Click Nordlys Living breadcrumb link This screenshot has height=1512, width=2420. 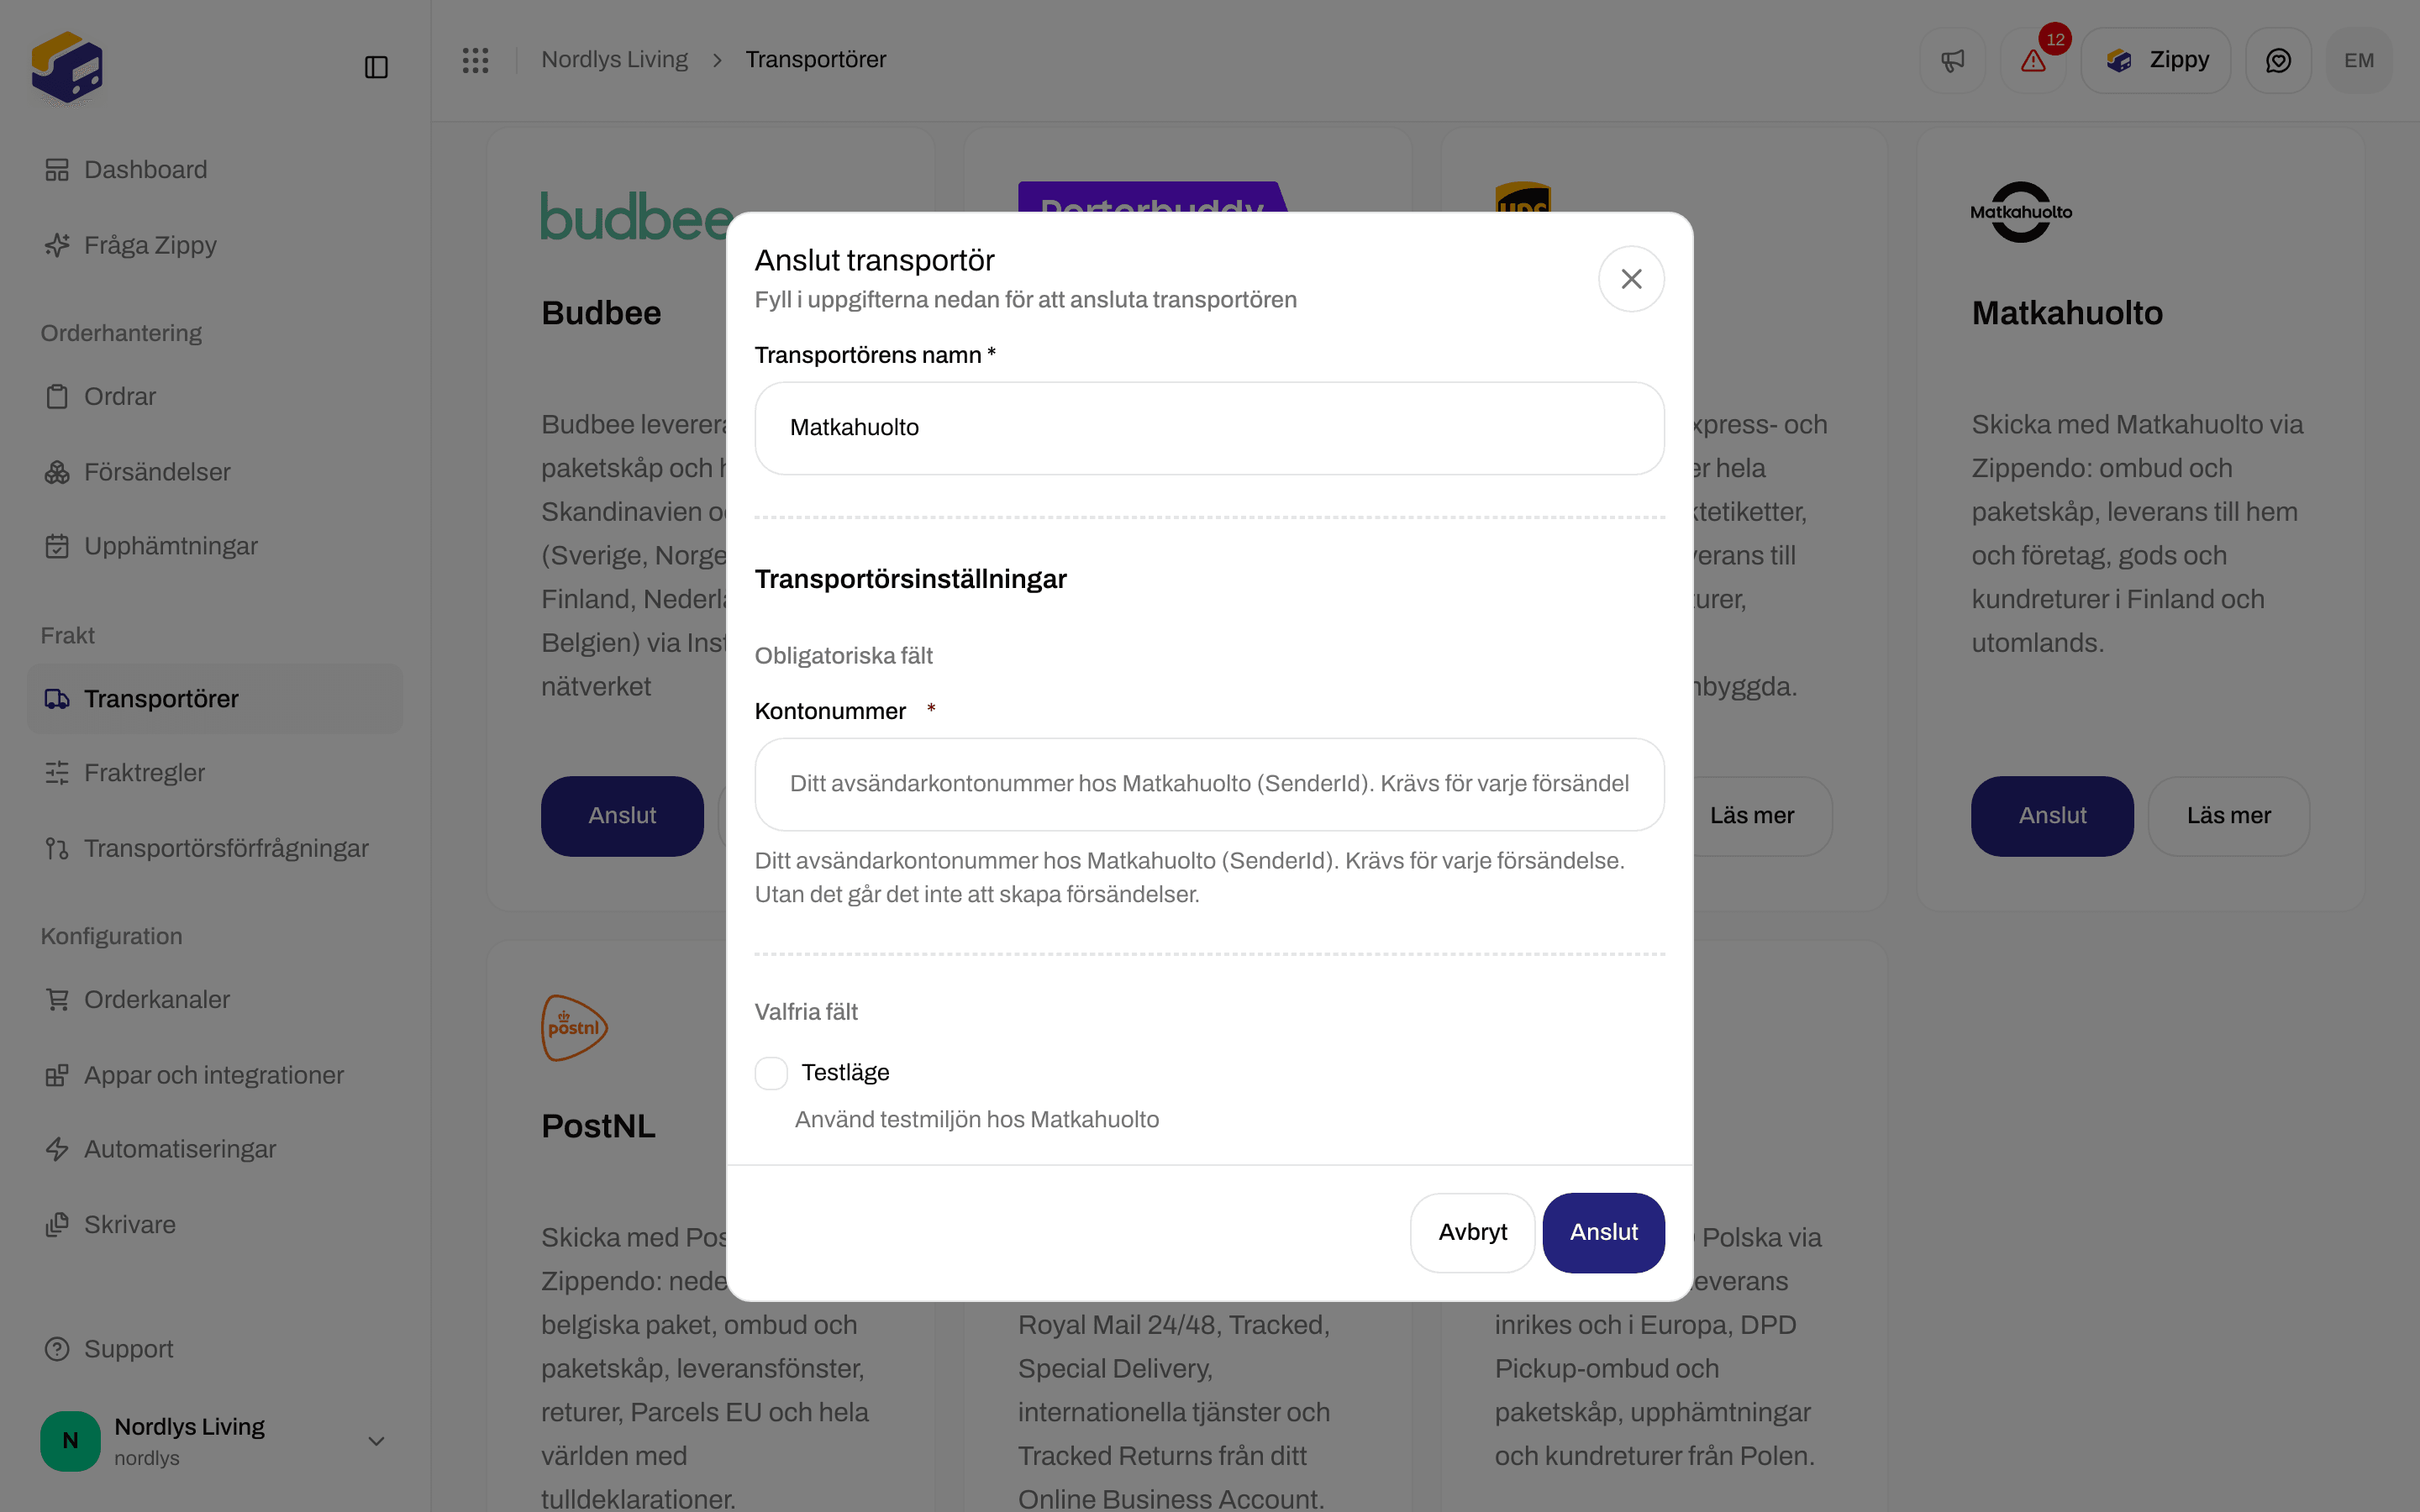tap(614, 60)
